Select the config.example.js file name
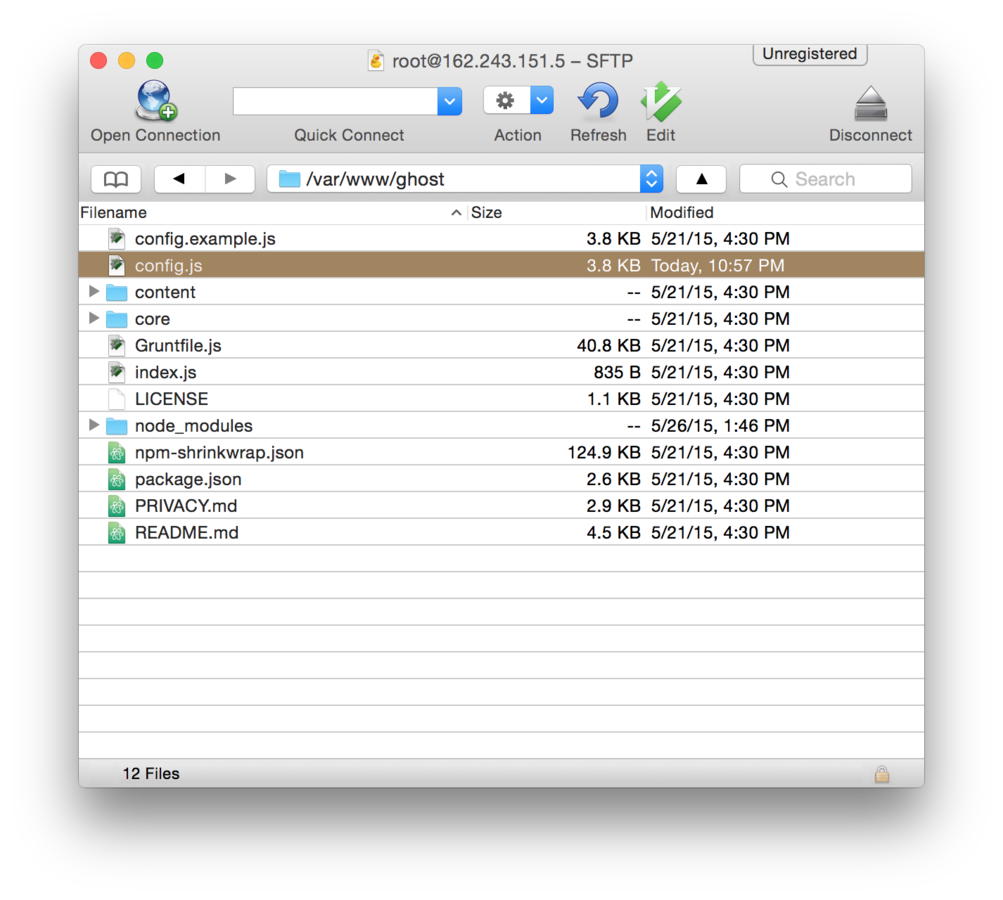1003x900 pixels. pyautogui.click(x=205, y=239)
